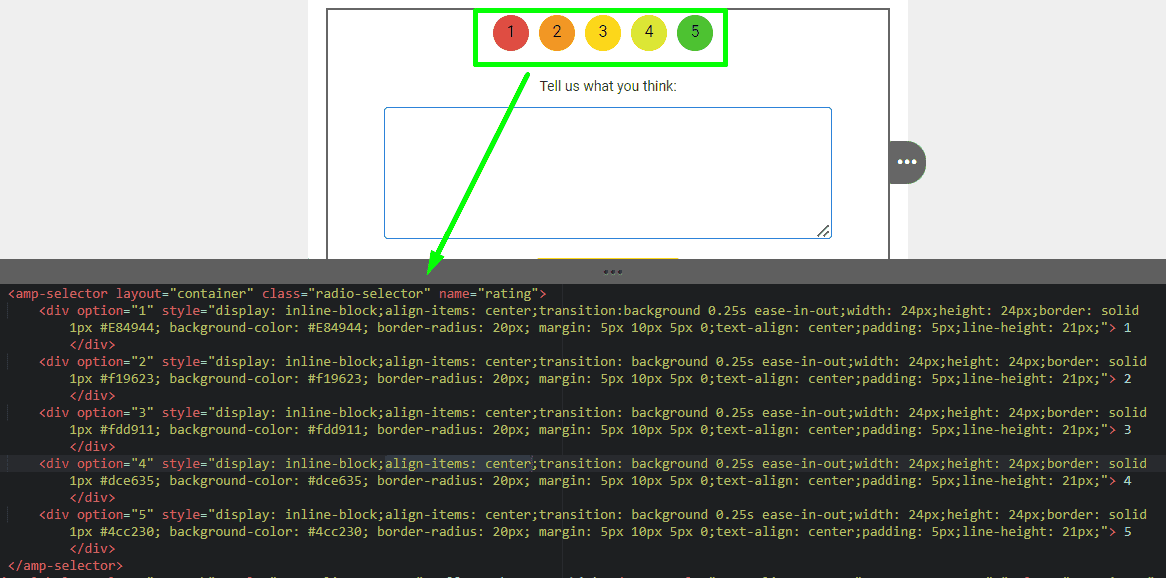Select rating 5 green circle
1166x578 pixels.
coord(695,32)
